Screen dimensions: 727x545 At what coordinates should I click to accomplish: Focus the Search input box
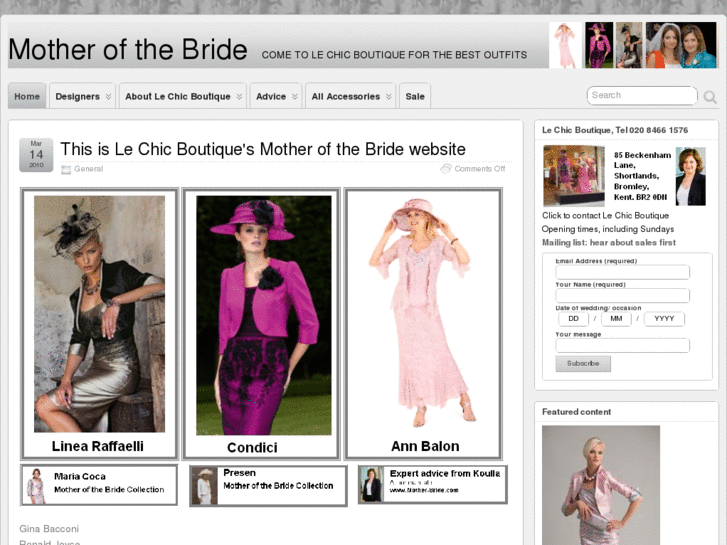coord(642,96)
